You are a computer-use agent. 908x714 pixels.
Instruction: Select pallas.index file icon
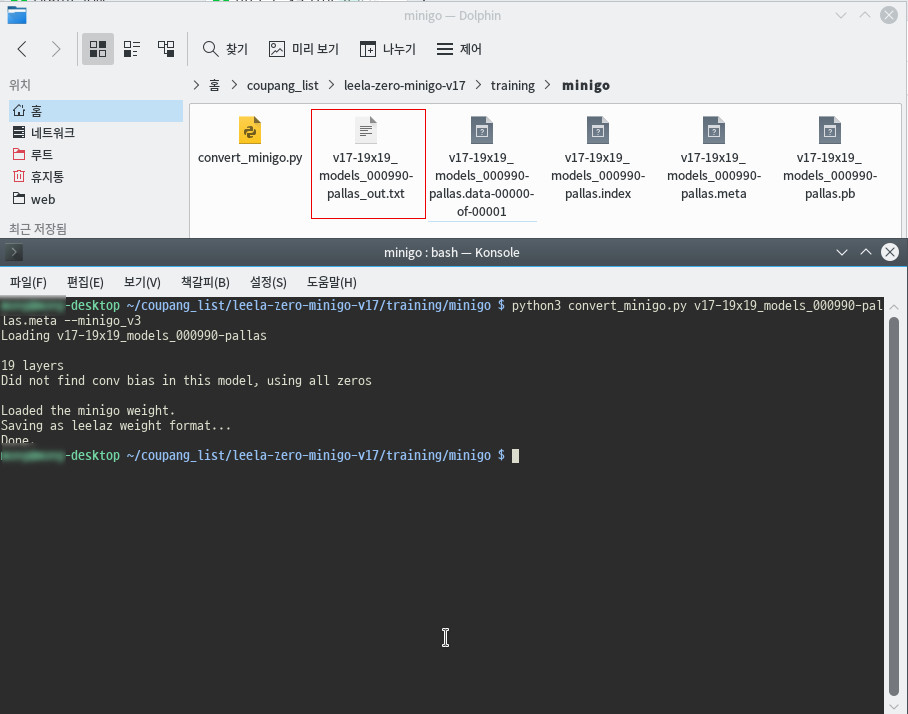tap(598, 130)
